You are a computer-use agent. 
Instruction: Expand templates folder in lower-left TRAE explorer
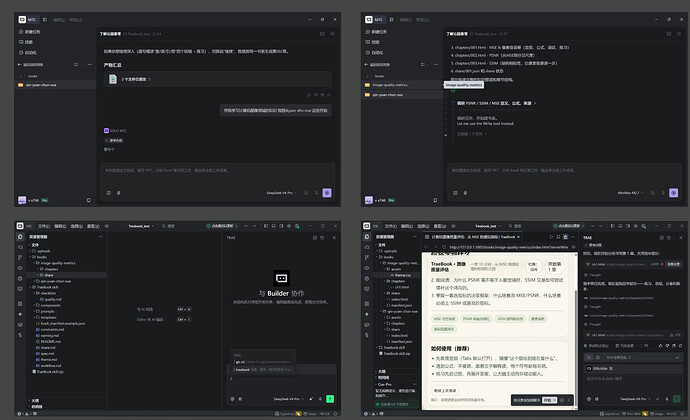[48, 317]
